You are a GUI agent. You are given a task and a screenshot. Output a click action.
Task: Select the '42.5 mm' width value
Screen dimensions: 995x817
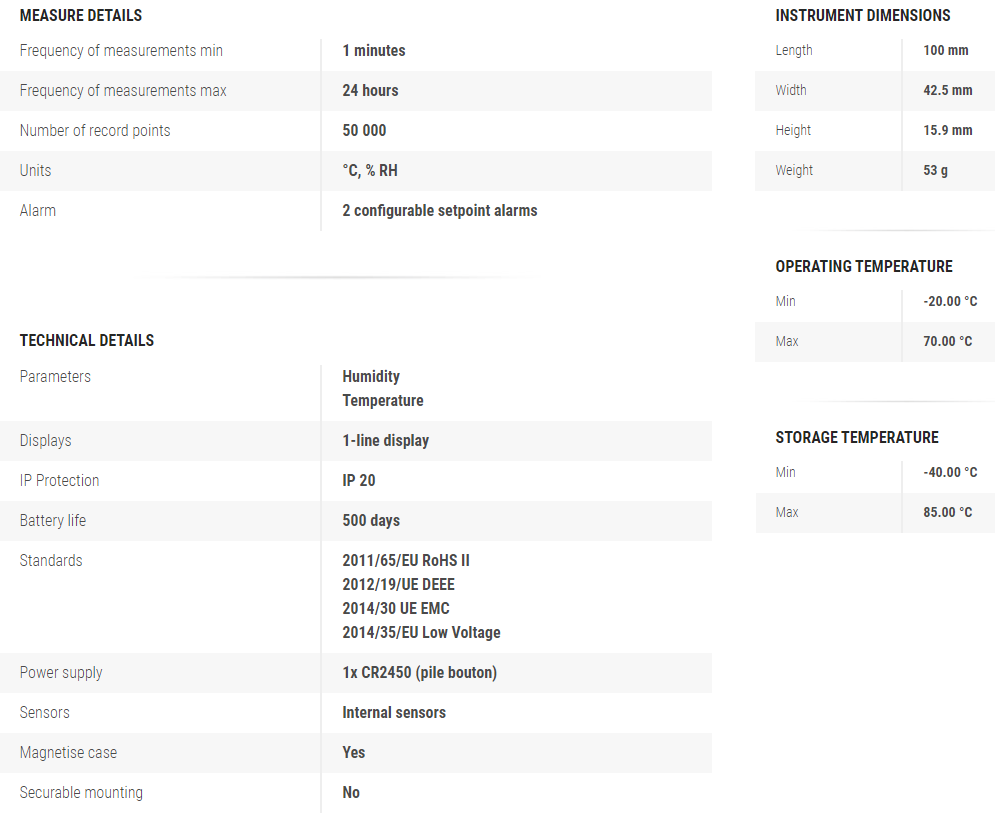[948, 91]
